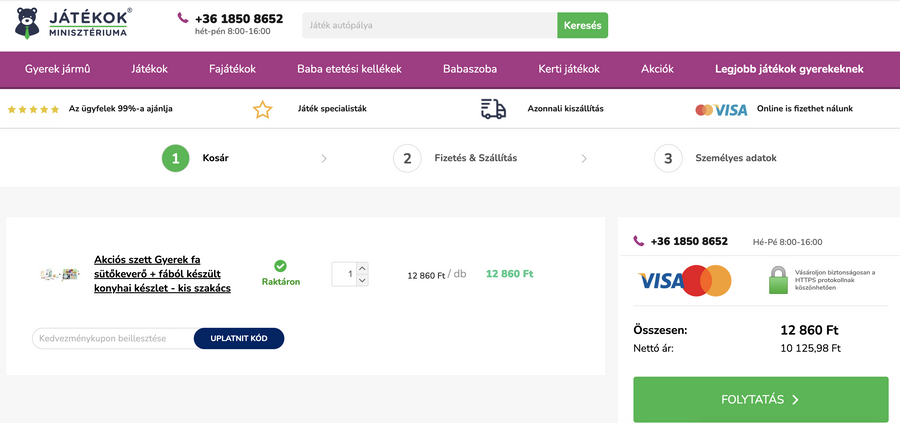Decrease product quantity with down arrow
900x423 pixels.
tap(362, 280)
